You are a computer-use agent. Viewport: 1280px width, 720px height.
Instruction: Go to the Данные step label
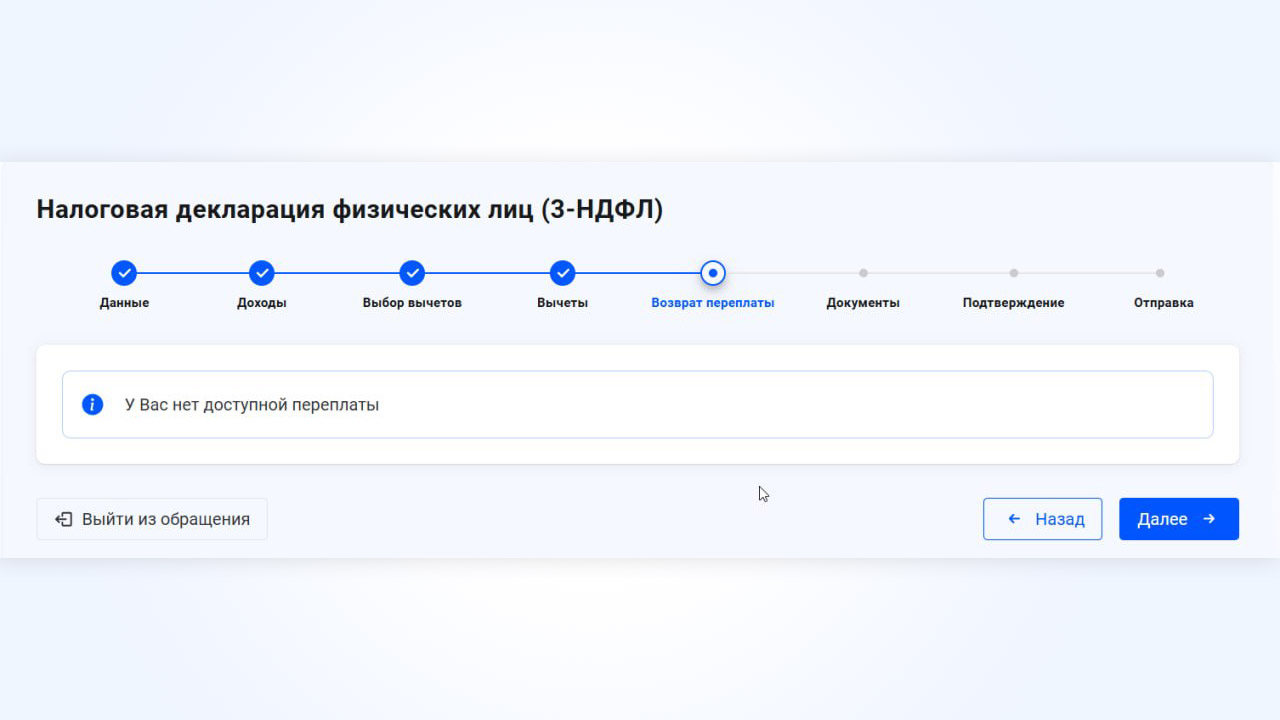pyautogui.click(x=124, y=303)
